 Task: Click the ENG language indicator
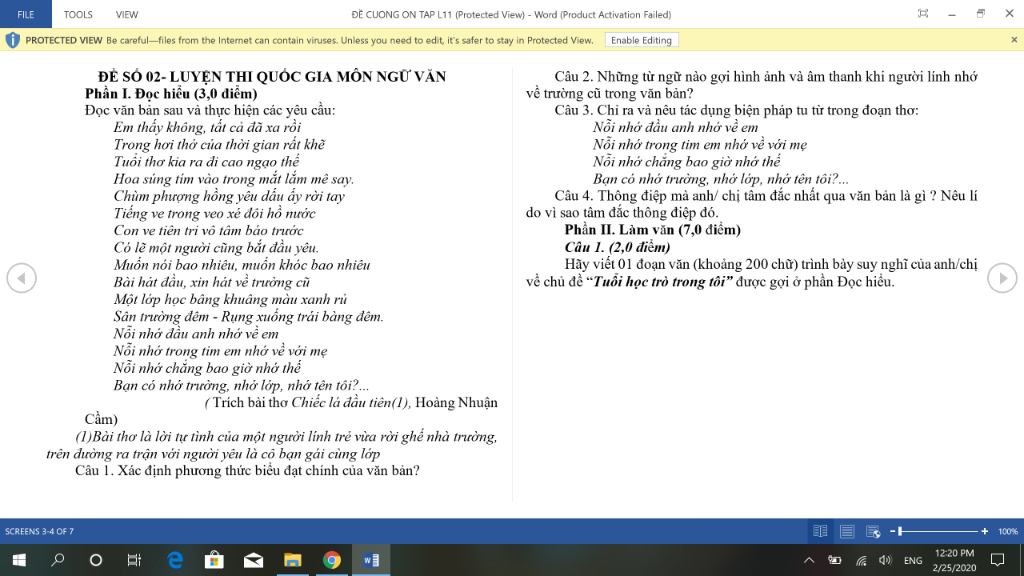[x=913, y=560]
